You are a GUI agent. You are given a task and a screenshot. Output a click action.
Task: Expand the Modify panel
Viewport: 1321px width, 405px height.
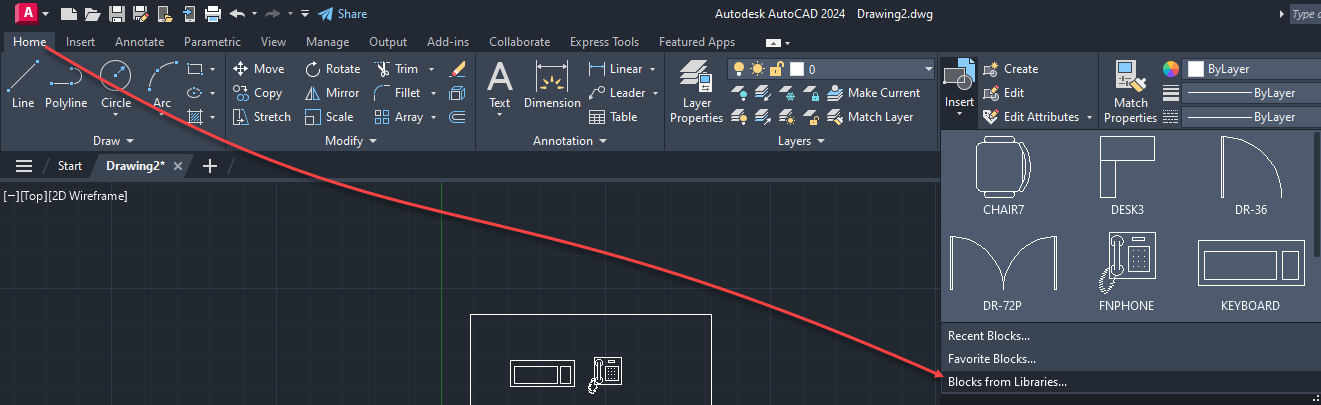tap(351, 141)
